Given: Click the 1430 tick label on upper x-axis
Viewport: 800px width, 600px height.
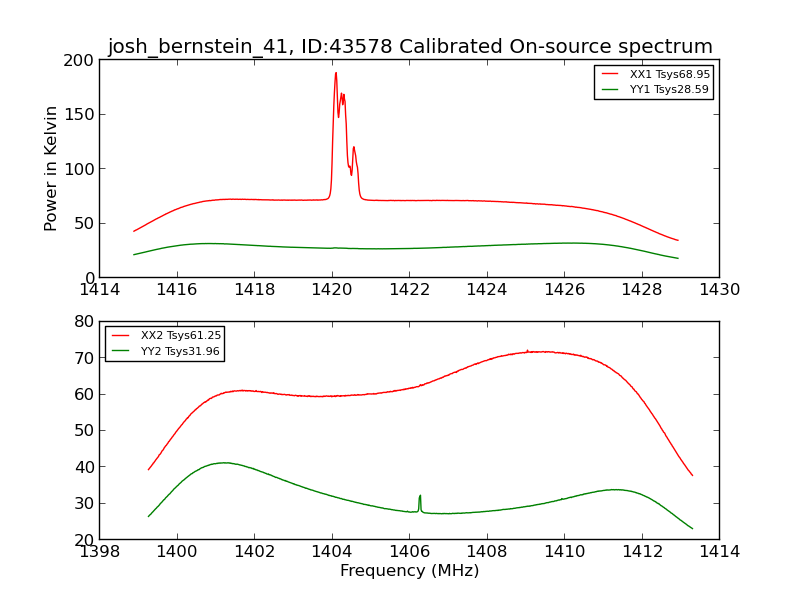Looking at the screenshot, I should (719, 289).
